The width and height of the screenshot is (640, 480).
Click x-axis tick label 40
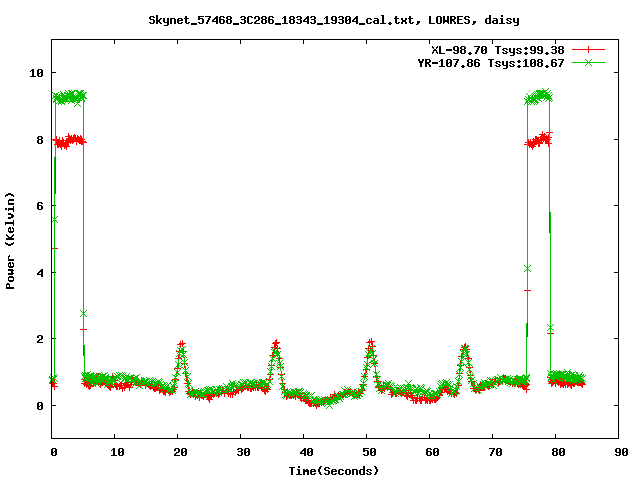pos(306,452)
